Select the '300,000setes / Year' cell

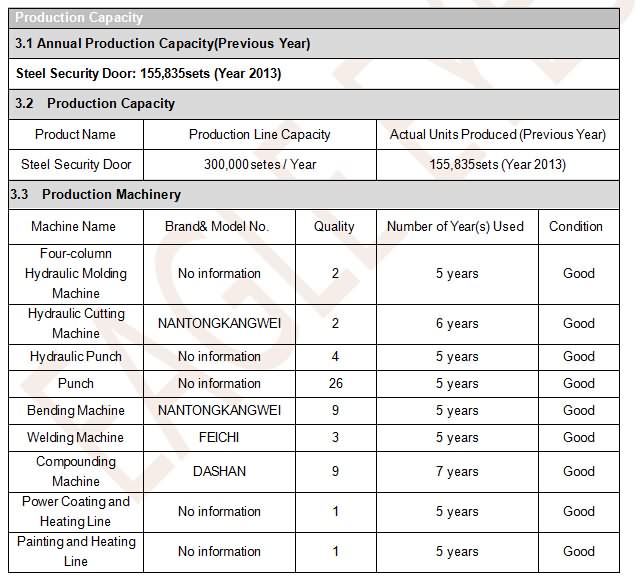pos(260,164)
